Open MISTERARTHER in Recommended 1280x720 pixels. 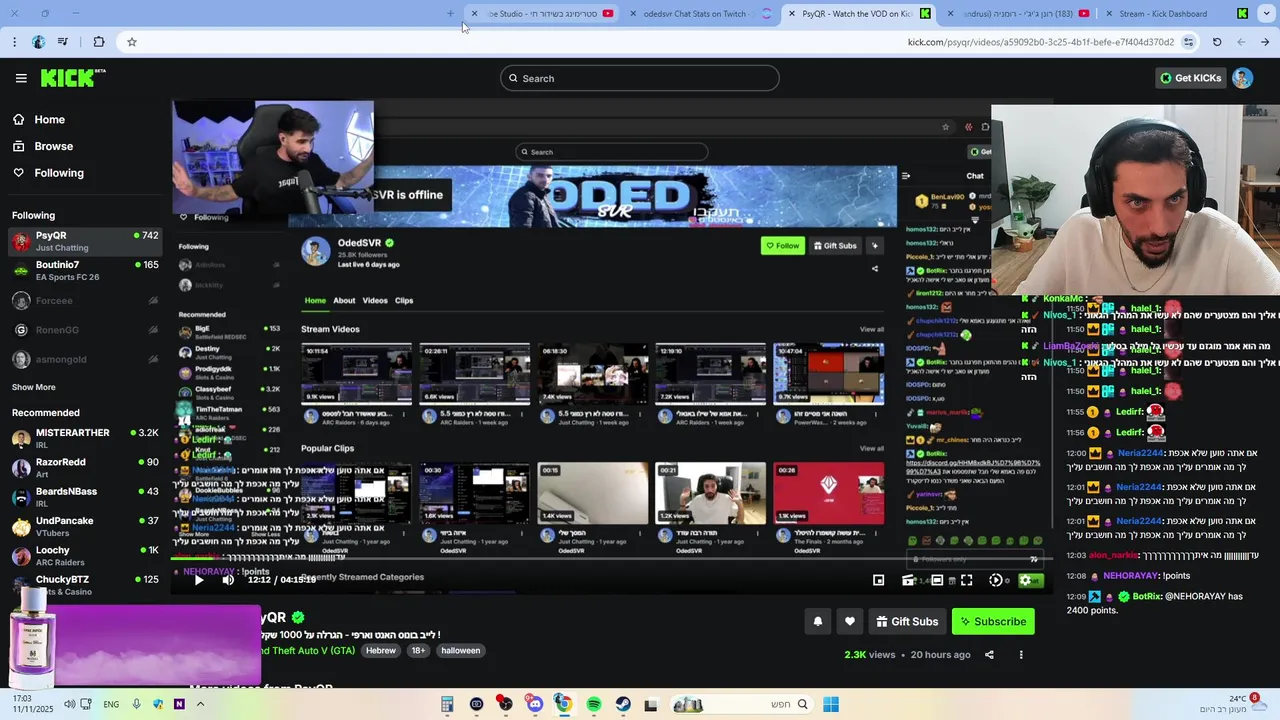pyautogui.click(x=85, y=438)
